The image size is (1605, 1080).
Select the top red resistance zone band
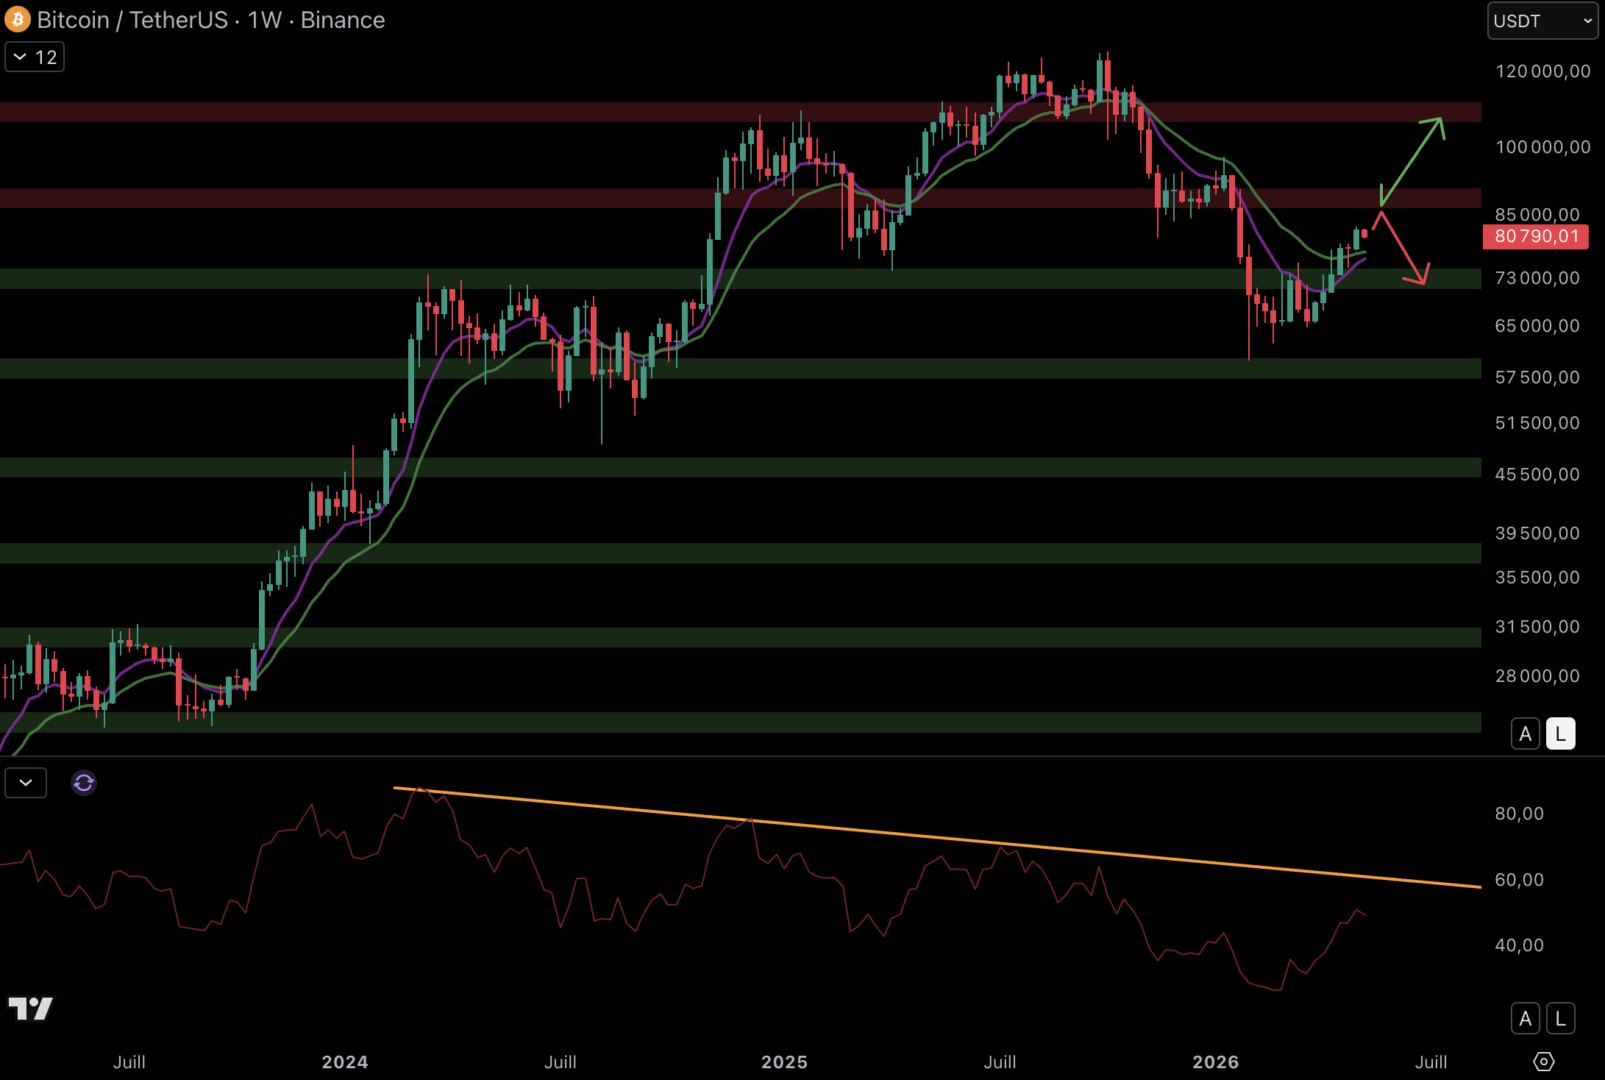(x=740, y=112)
